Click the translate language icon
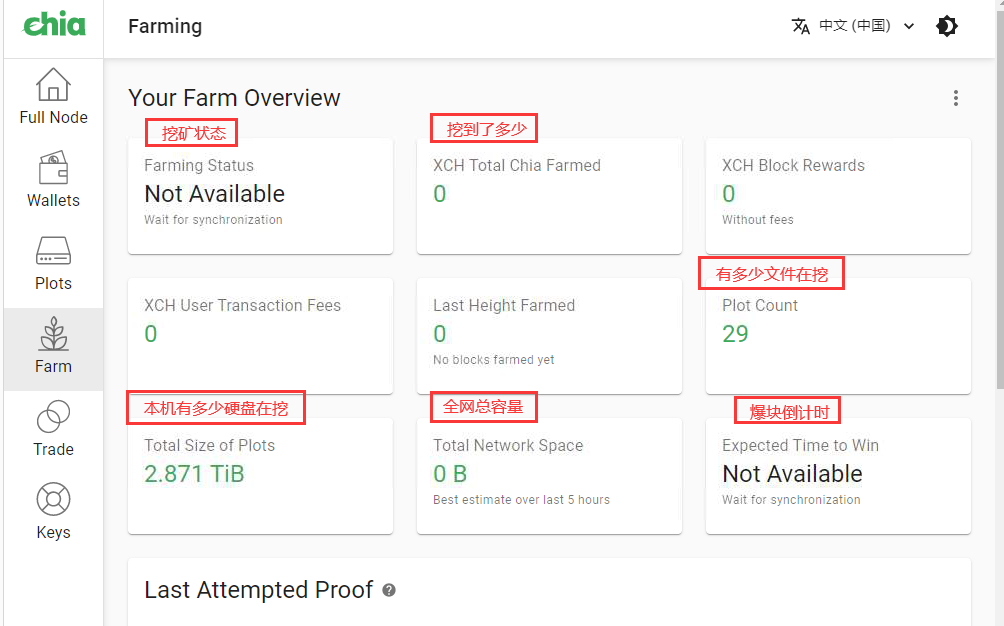 pyautogui.click(x=801, y=26)
